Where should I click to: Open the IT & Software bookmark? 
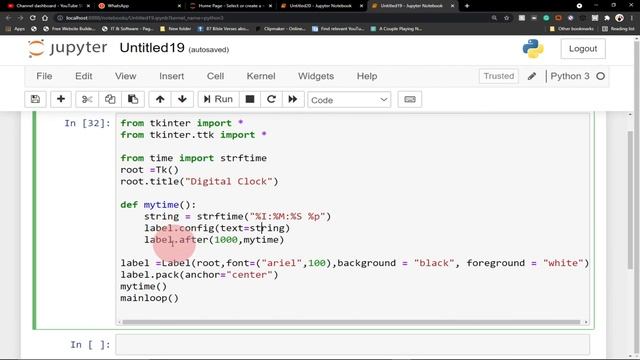click(128, 29)
